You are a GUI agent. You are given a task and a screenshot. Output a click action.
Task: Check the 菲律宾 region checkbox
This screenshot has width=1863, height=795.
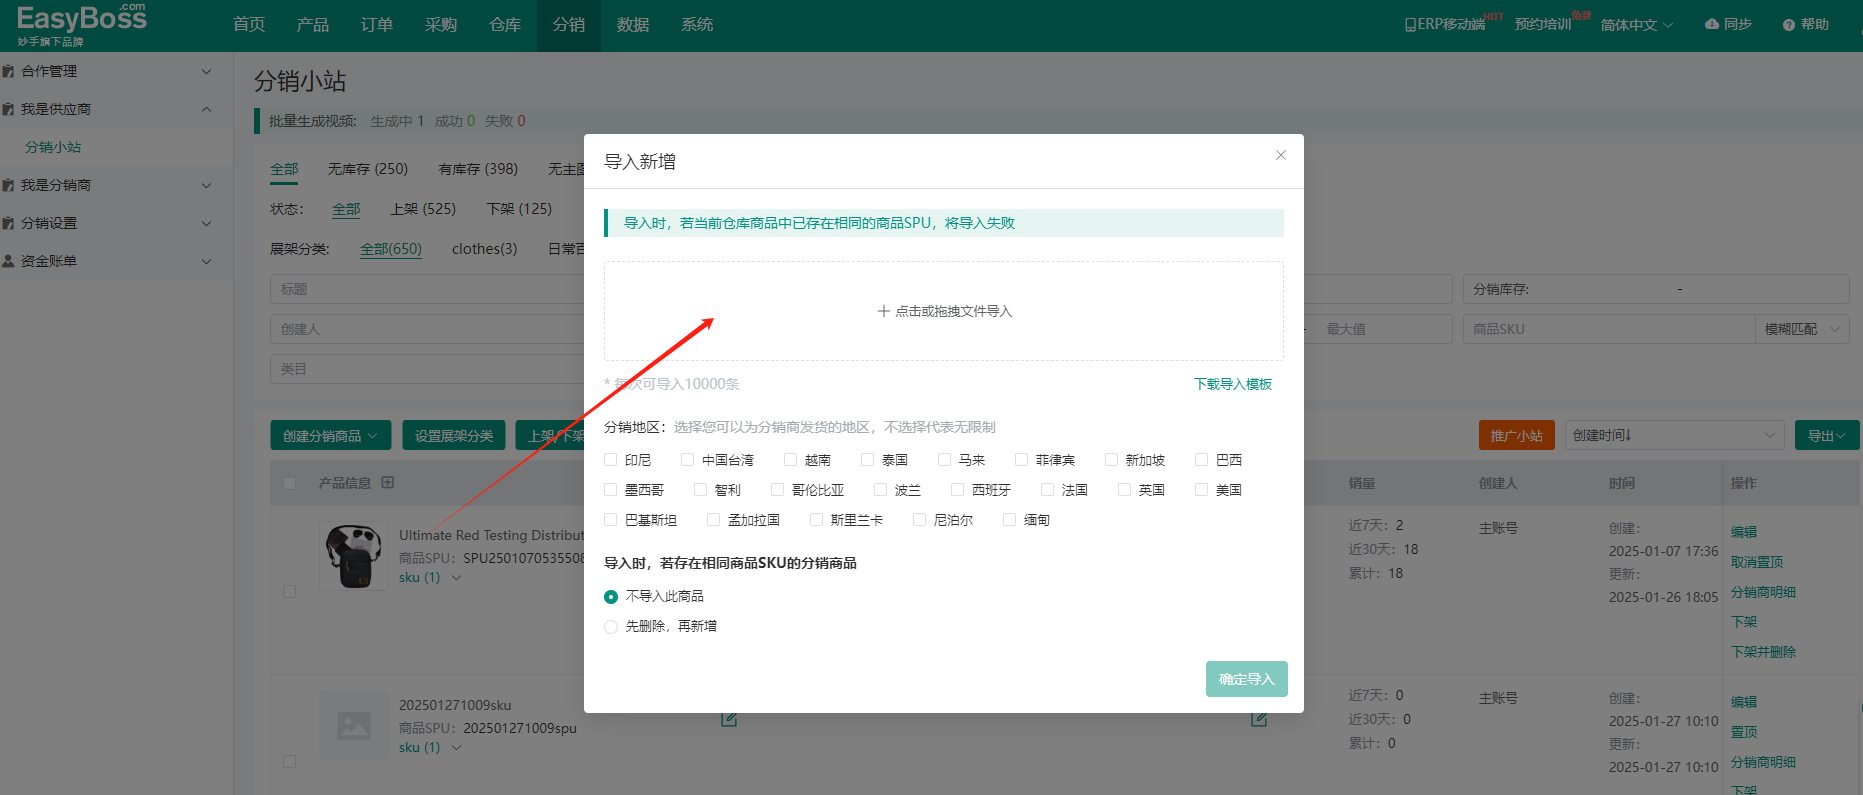pos(1021,460)
